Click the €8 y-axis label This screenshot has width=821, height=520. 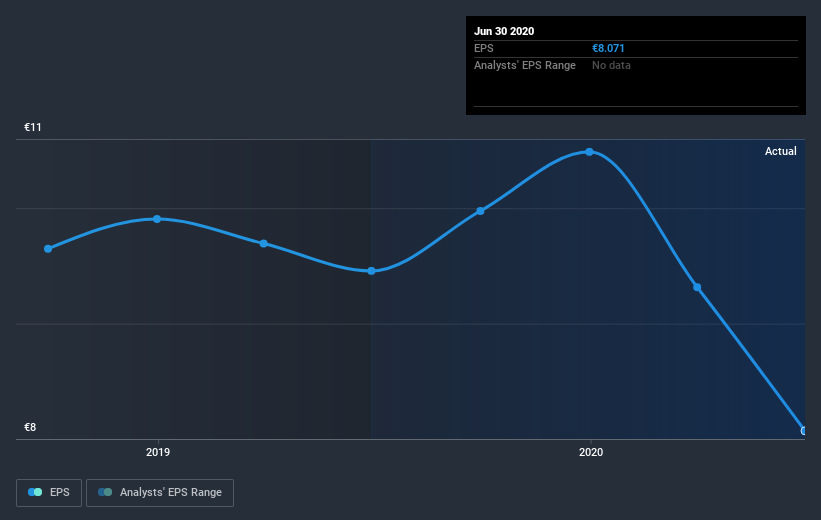pos(30,427)
